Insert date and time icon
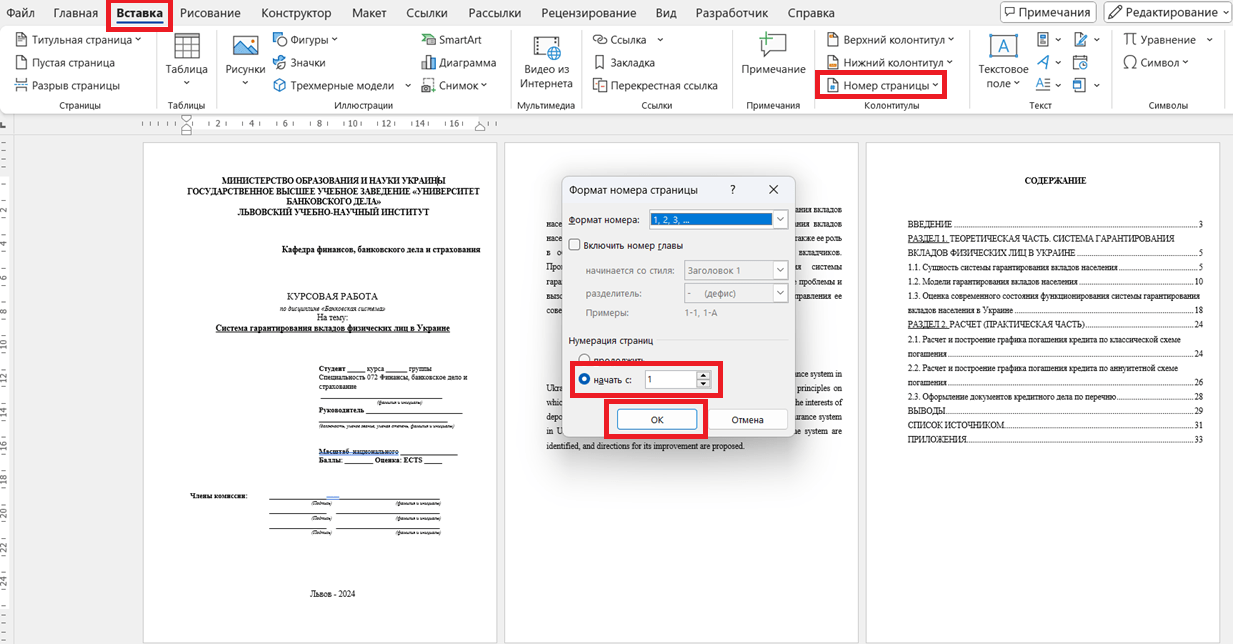This screenshot has height=644, width=1233. [x=1081, y=62]
